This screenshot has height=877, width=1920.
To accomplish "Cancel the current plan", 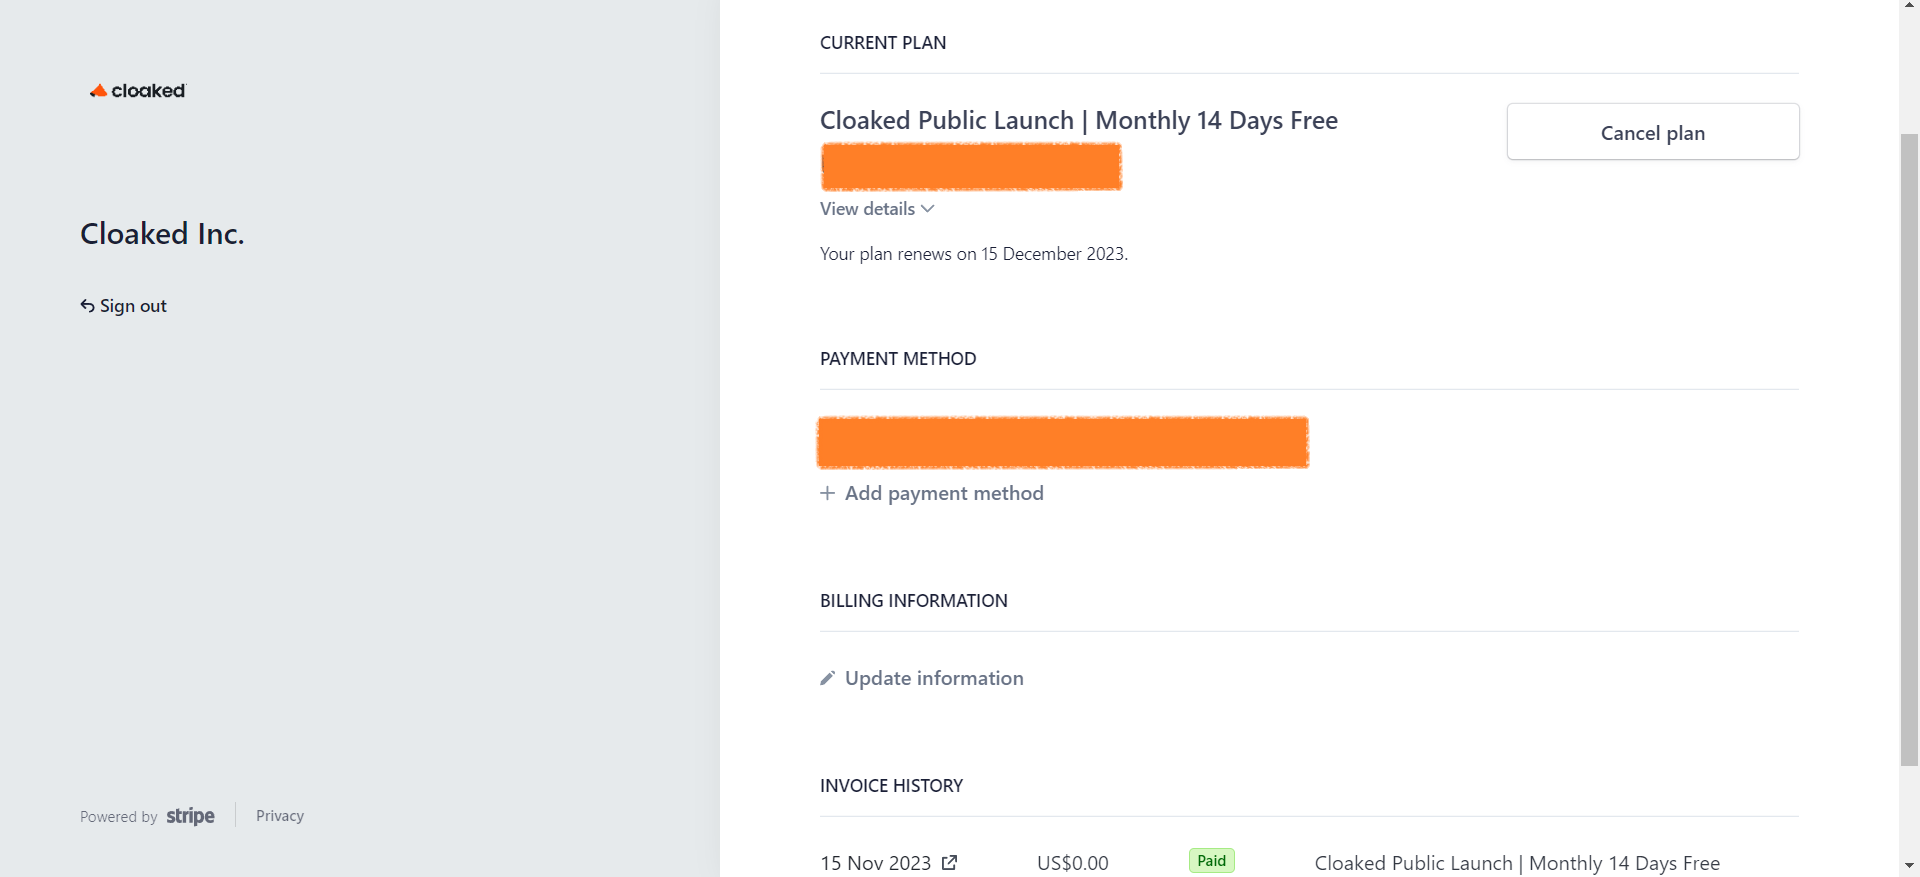I will click(x=1653, y=132).
